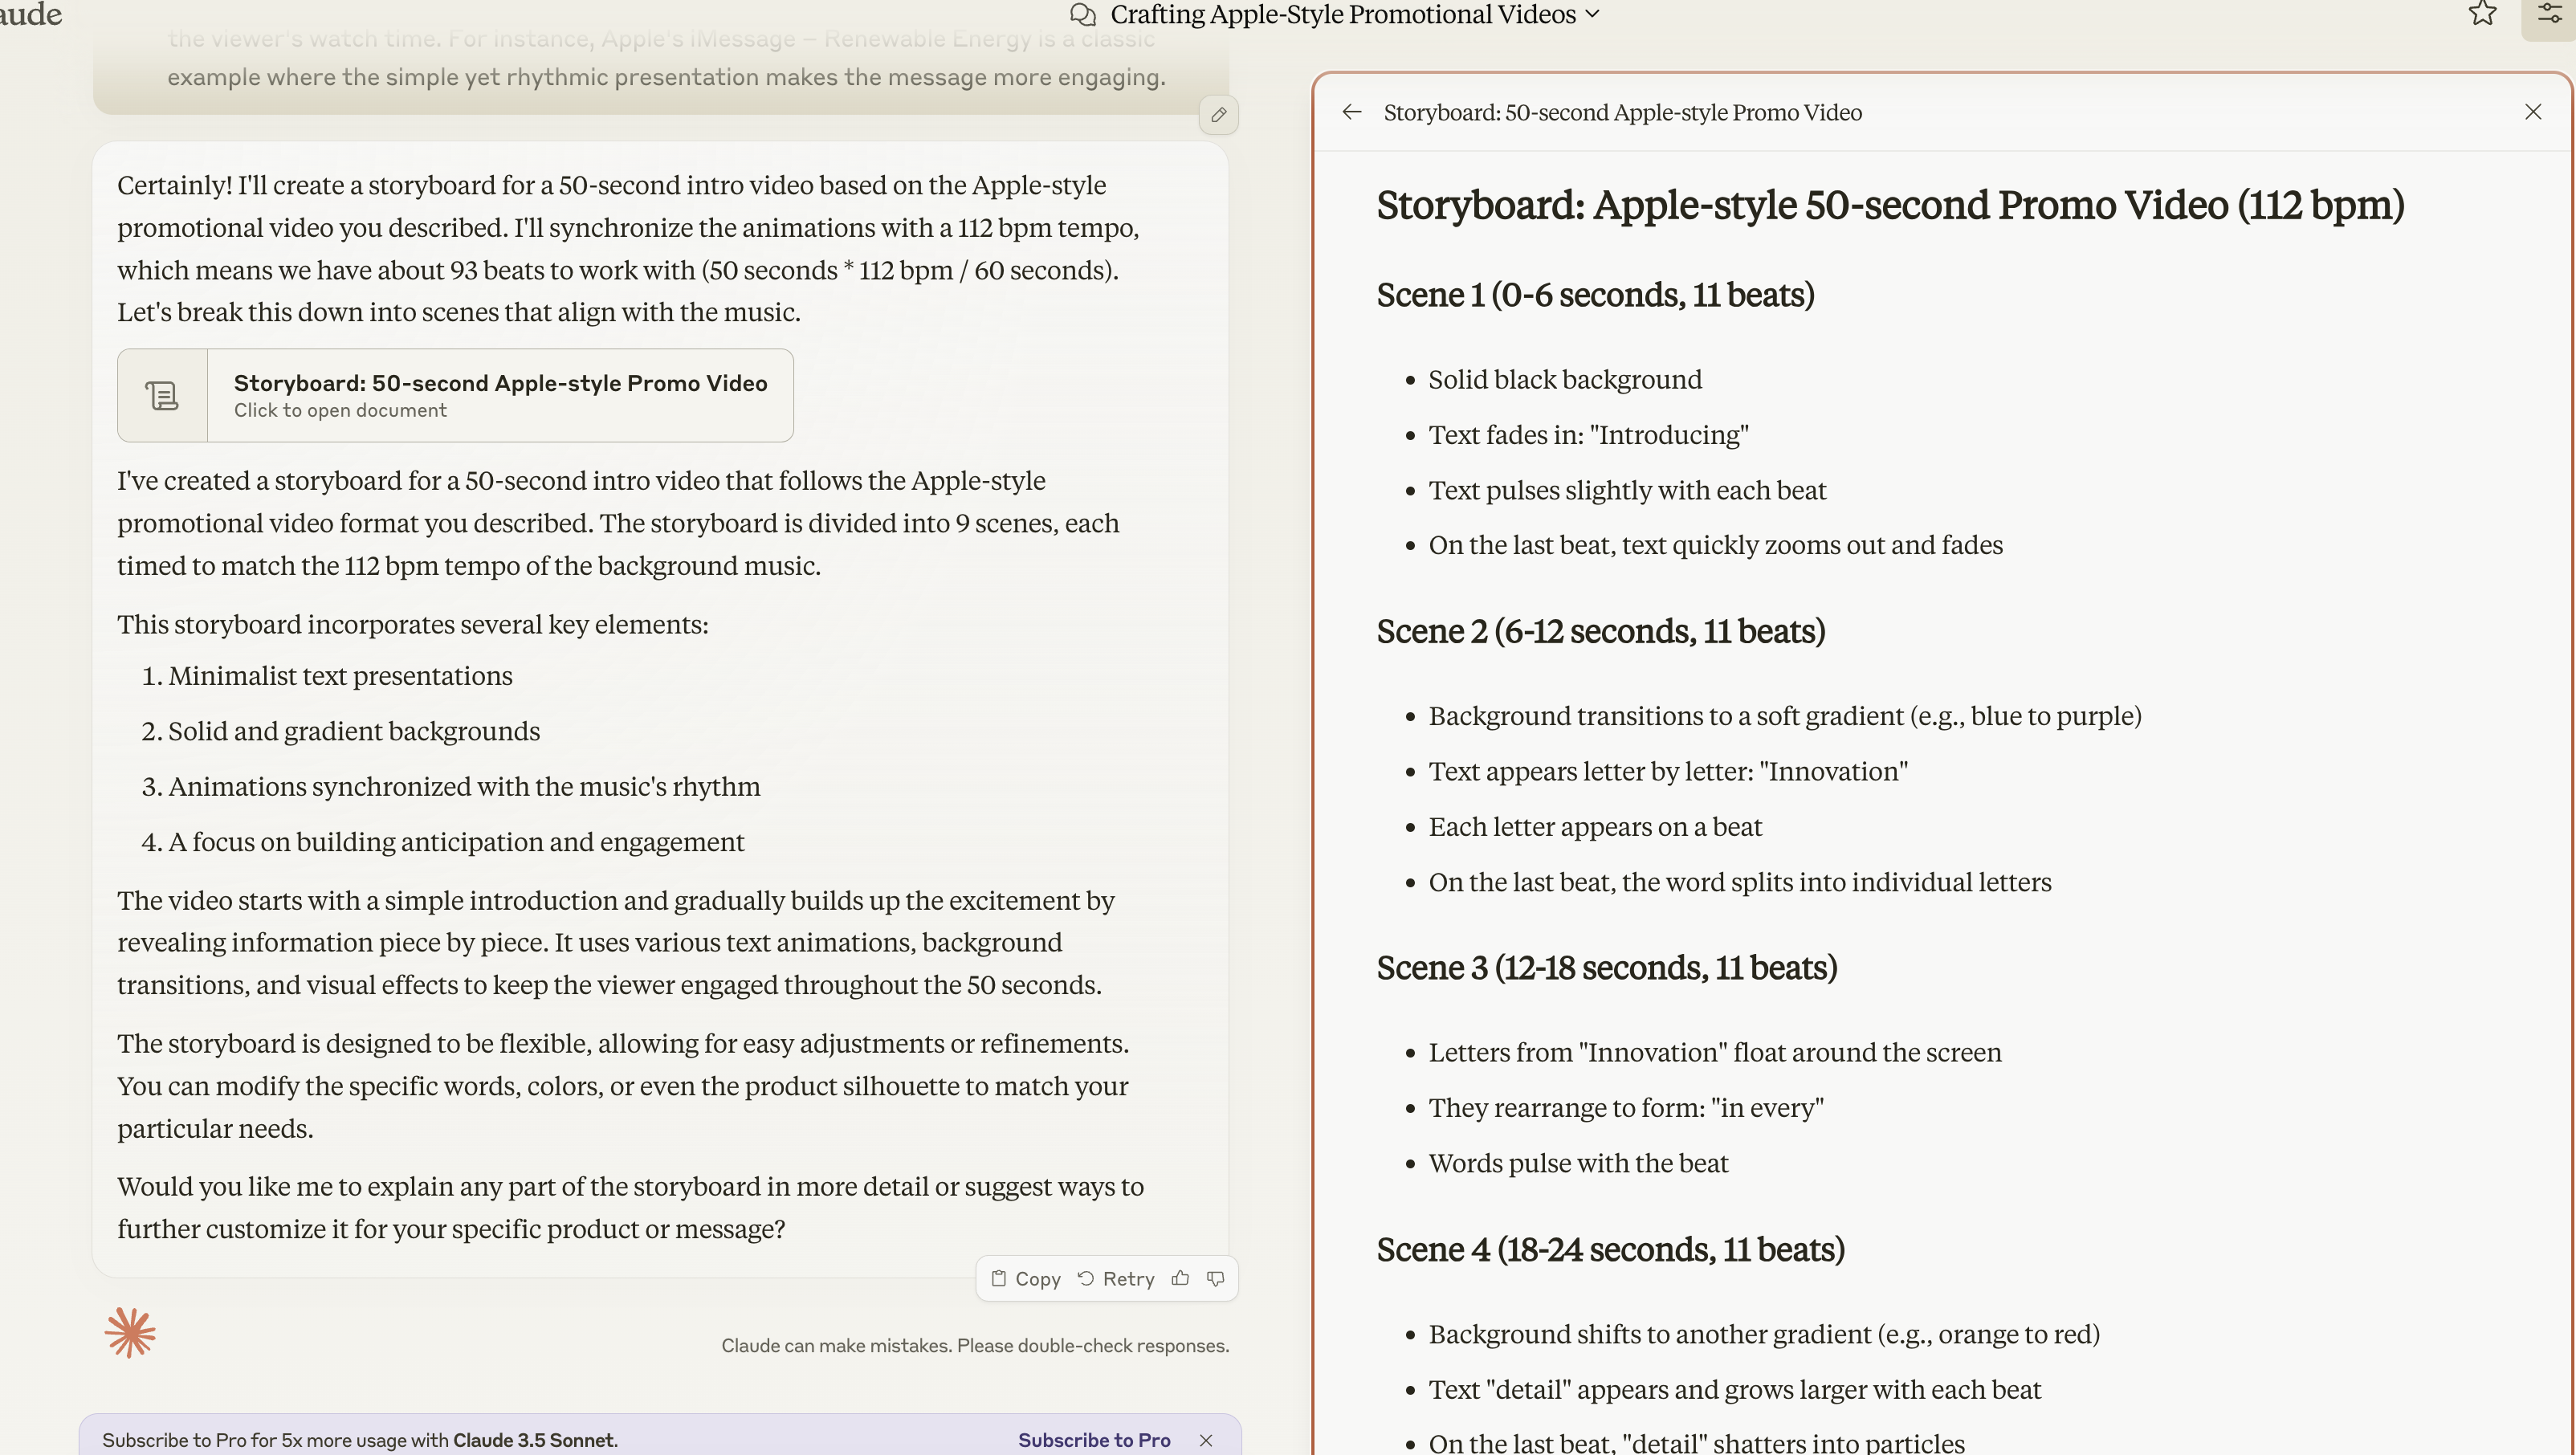Close the Storyboard artifact panel
2576x1455 pixels.
[2533, 111]
